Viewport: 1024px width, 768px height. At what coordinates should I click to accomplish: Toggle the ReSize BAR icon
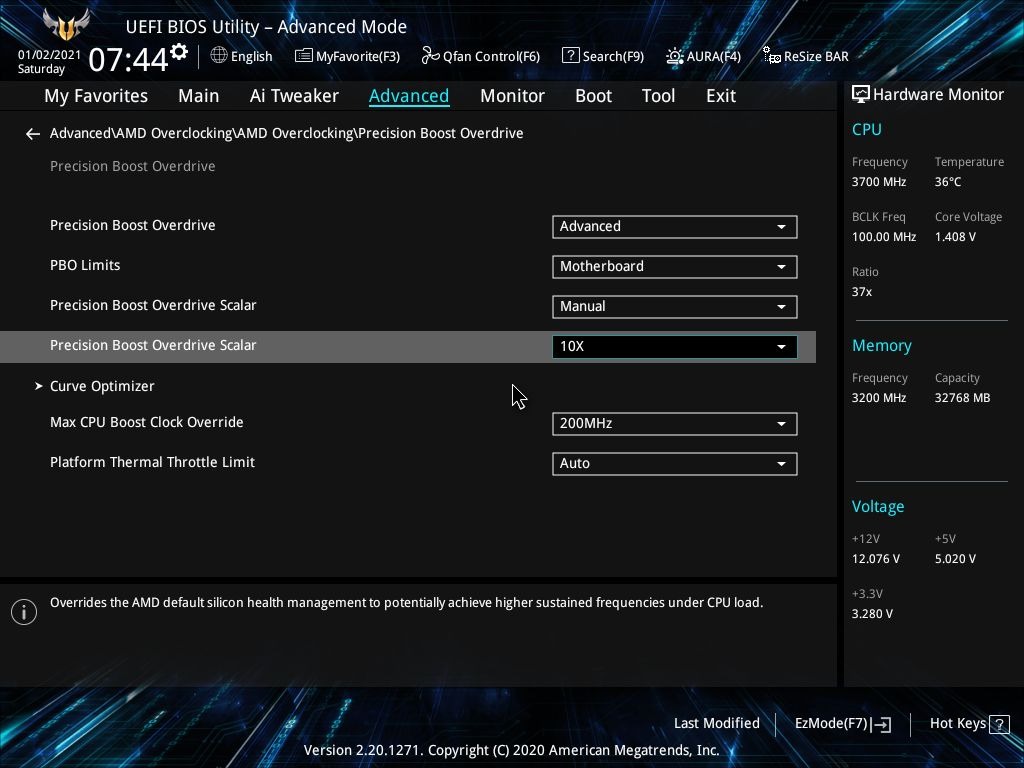tap(771, 56)
